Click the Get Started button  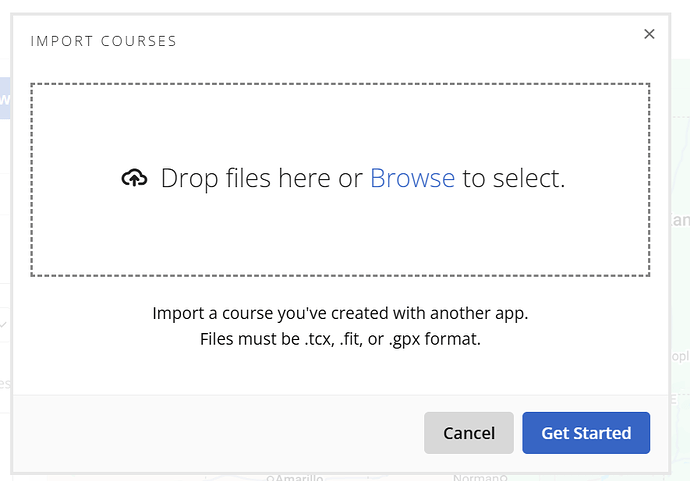pyautogui.click(x=586, y=433)
